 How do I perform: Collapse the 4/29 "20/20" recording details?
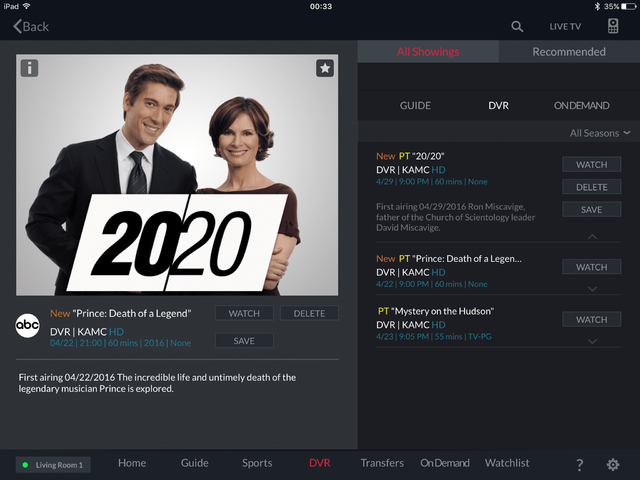point(592,236)
